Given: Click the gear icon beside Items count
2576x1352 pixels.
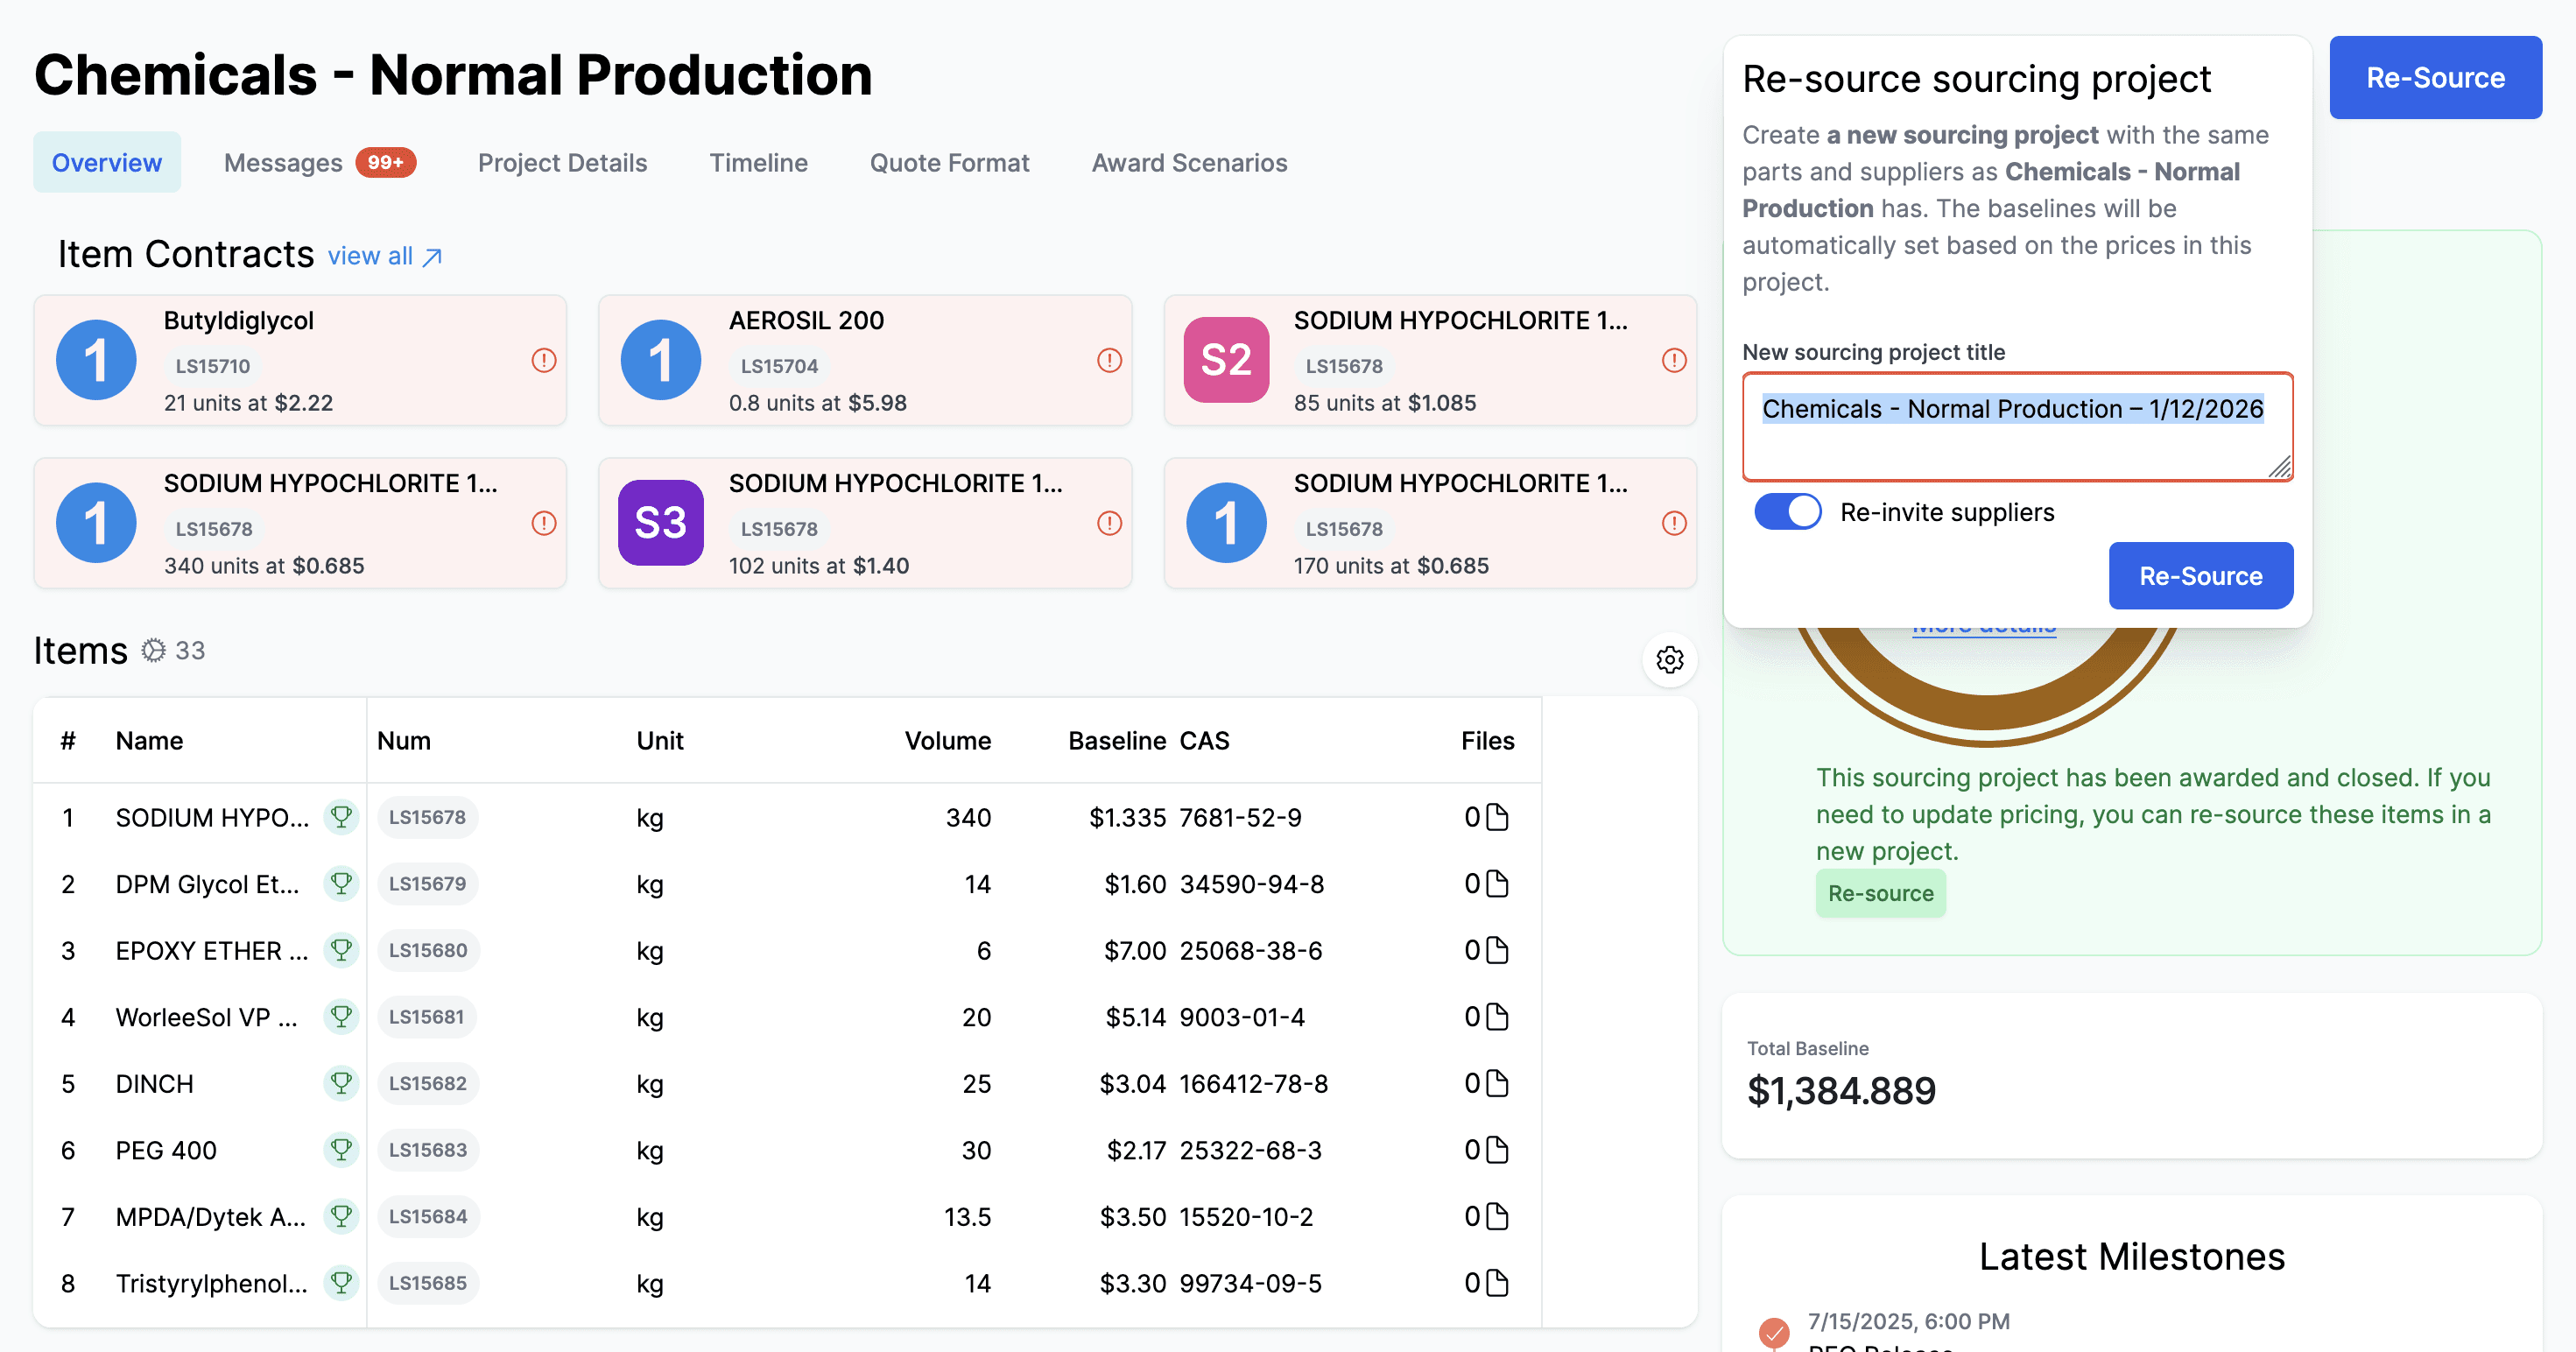Looking at the screenshot, I should point(153,651).
